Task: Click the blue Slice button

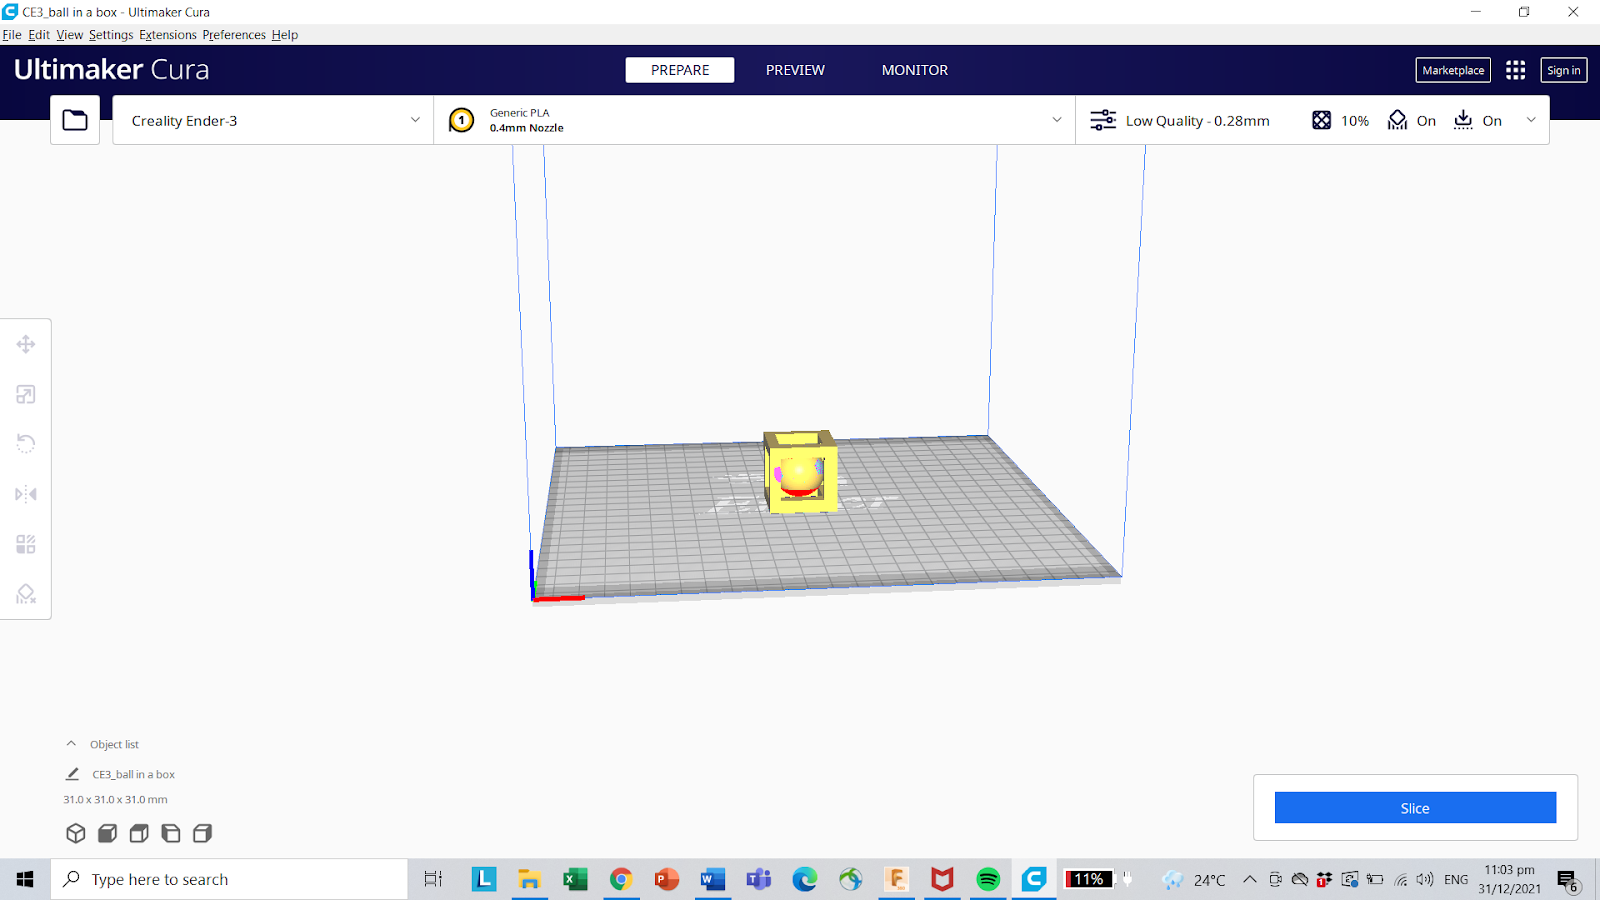Action: coord(1415,808)
